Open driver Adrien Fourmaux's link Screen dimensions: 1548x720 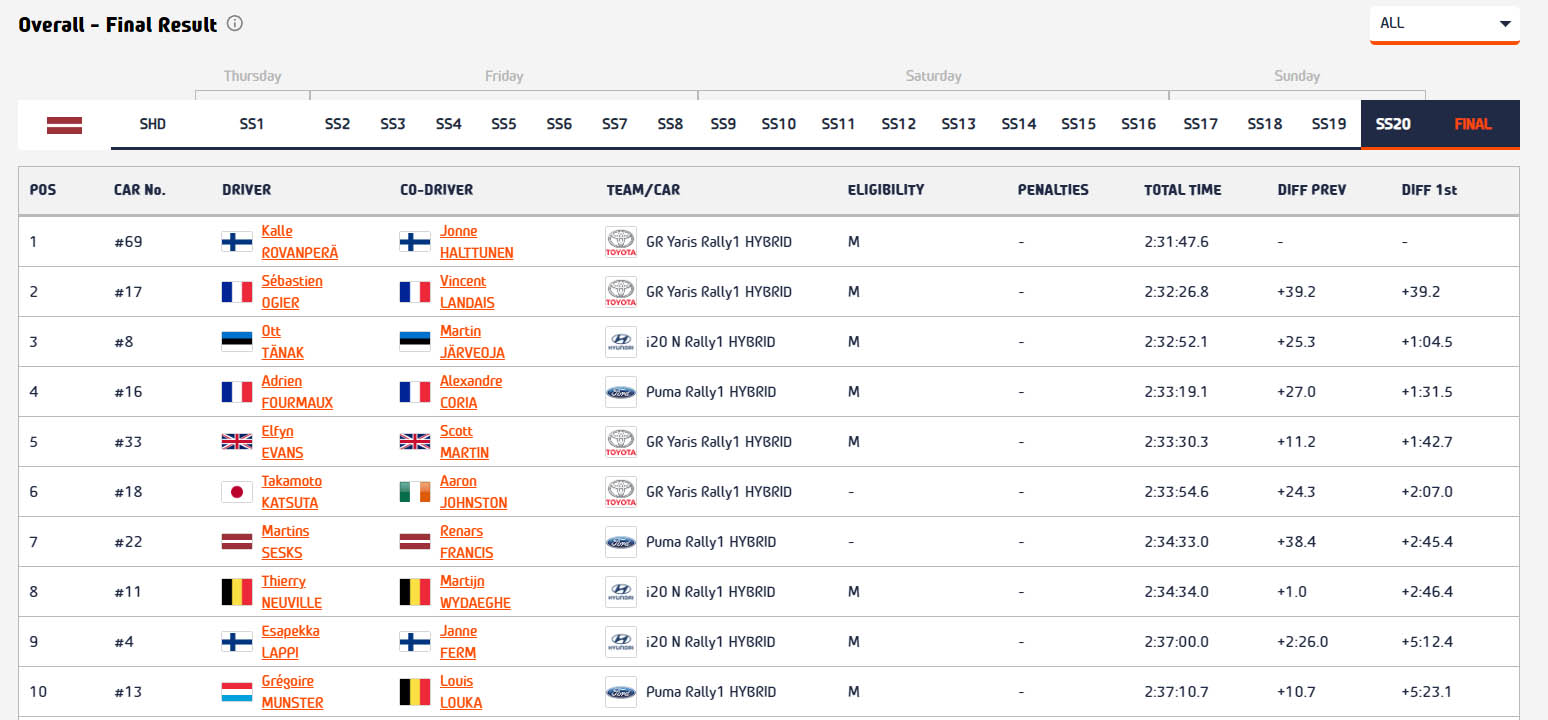tap(297, 392)
